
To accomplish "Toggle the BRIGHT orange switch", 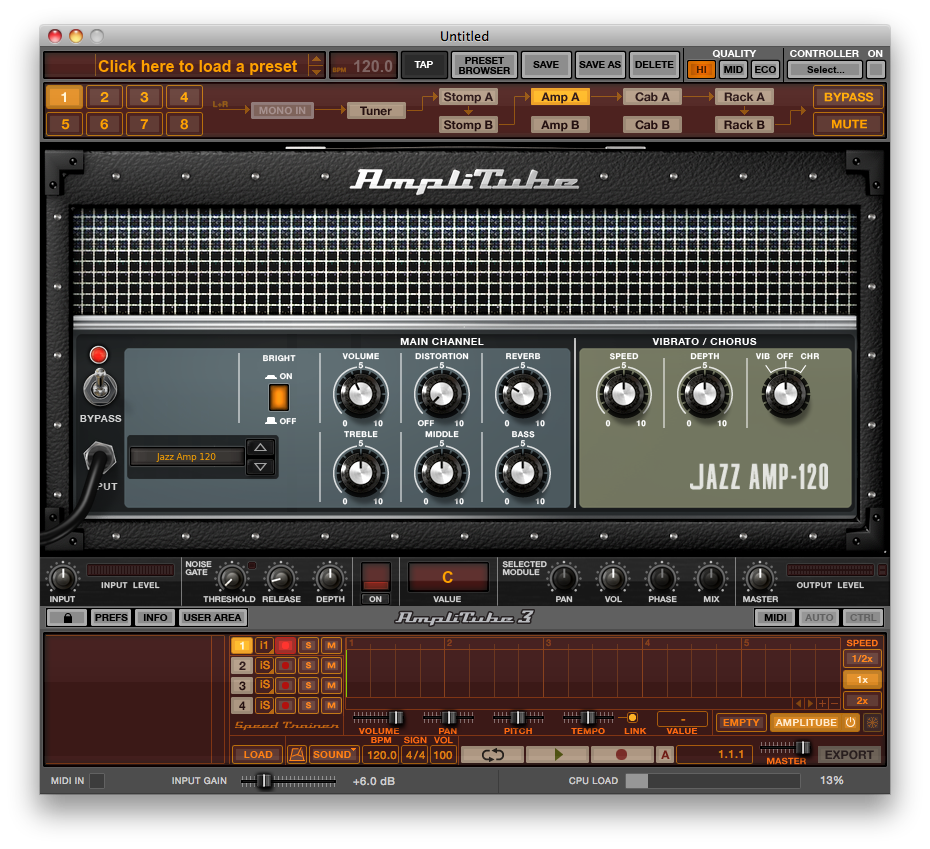I will click(279, 398).
